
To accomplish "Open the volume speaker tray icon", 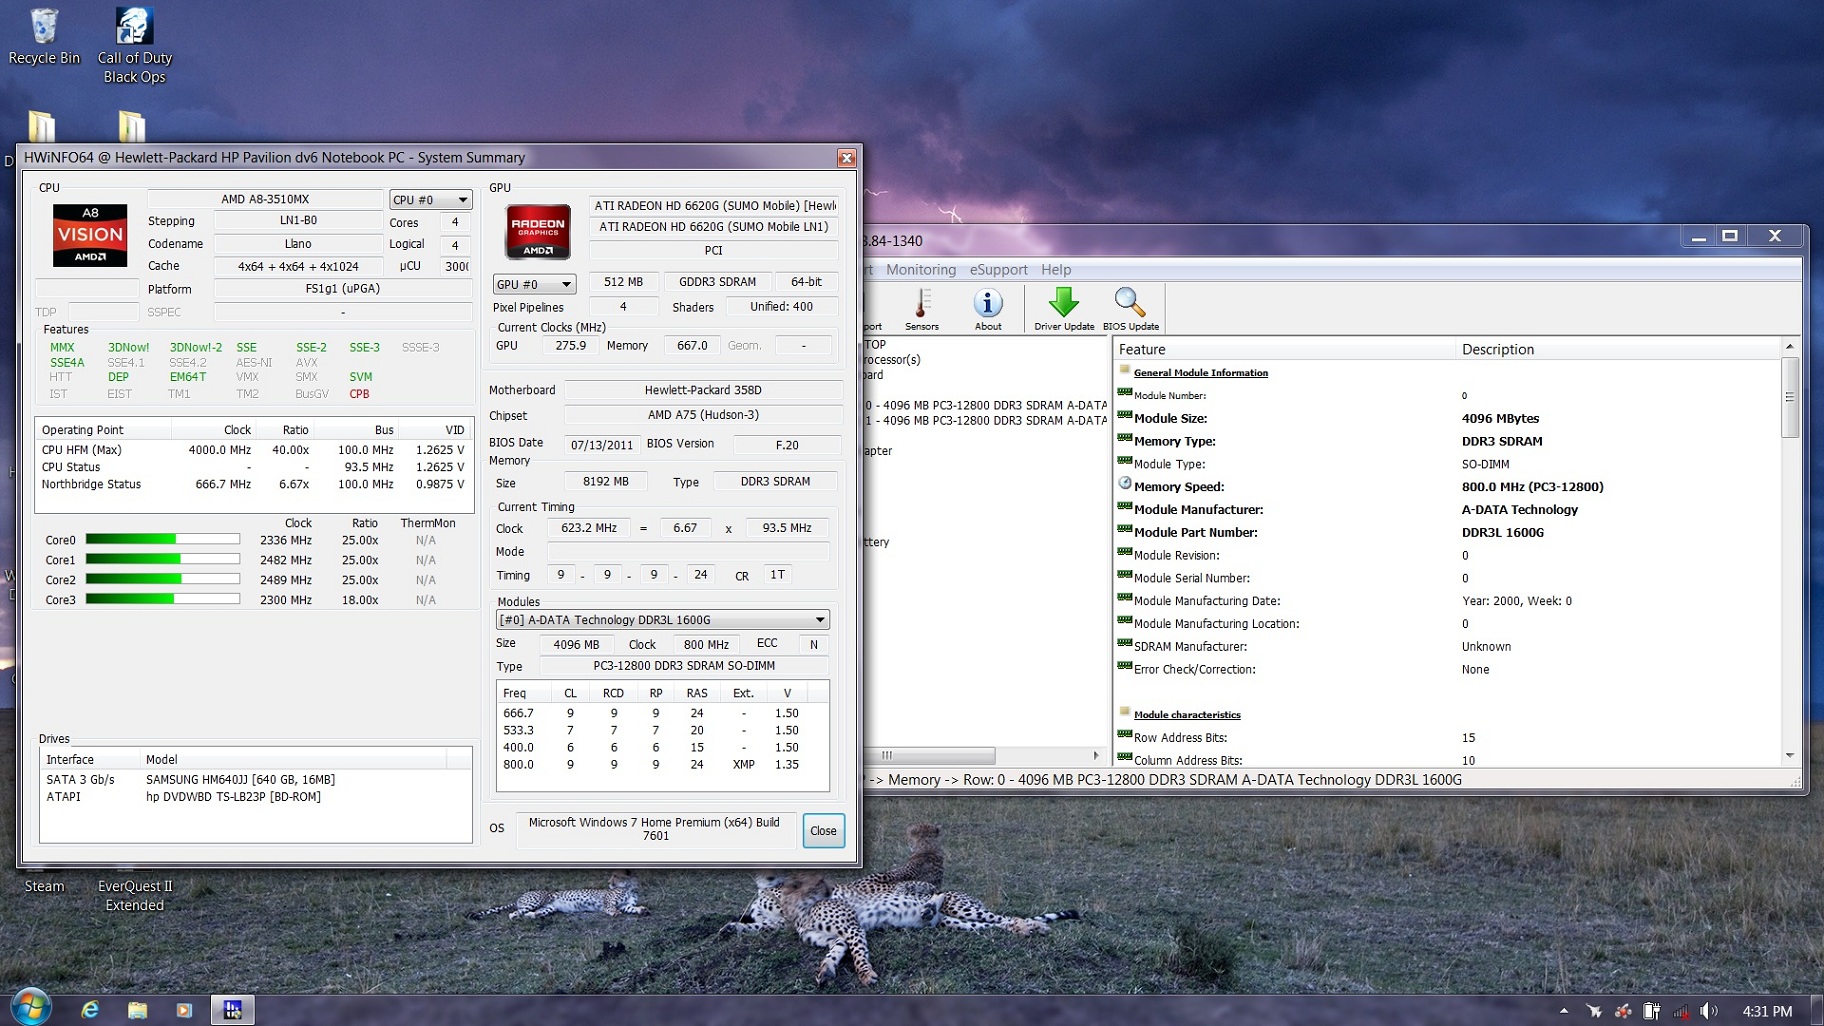I will pos(1710,1011).
